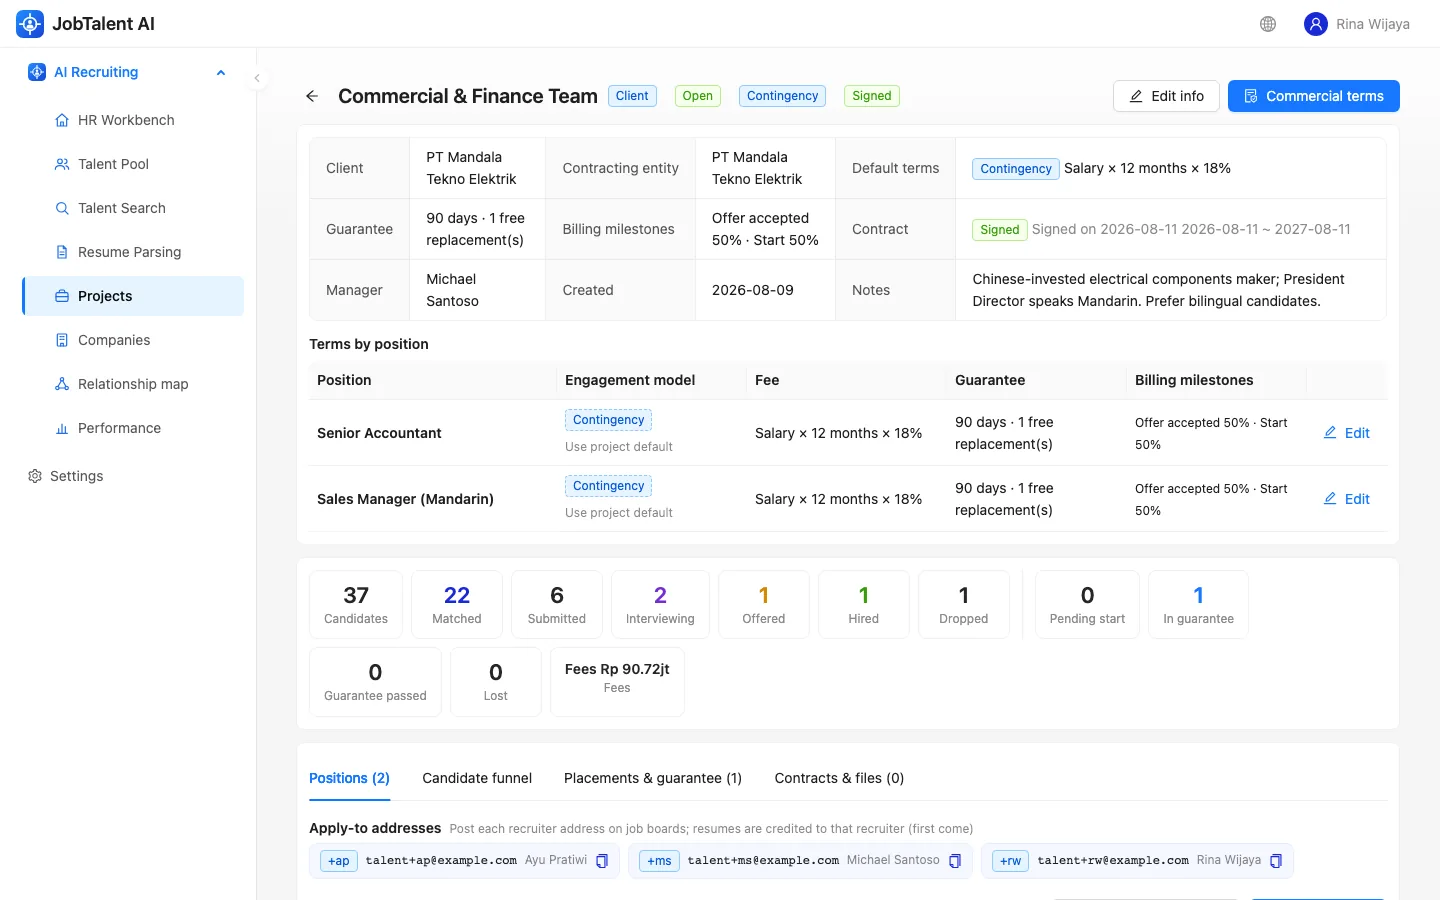This screenshot has width=1440, height=900.
Task: Switch to the Candidate funnel tab
Action: point(477,778)
